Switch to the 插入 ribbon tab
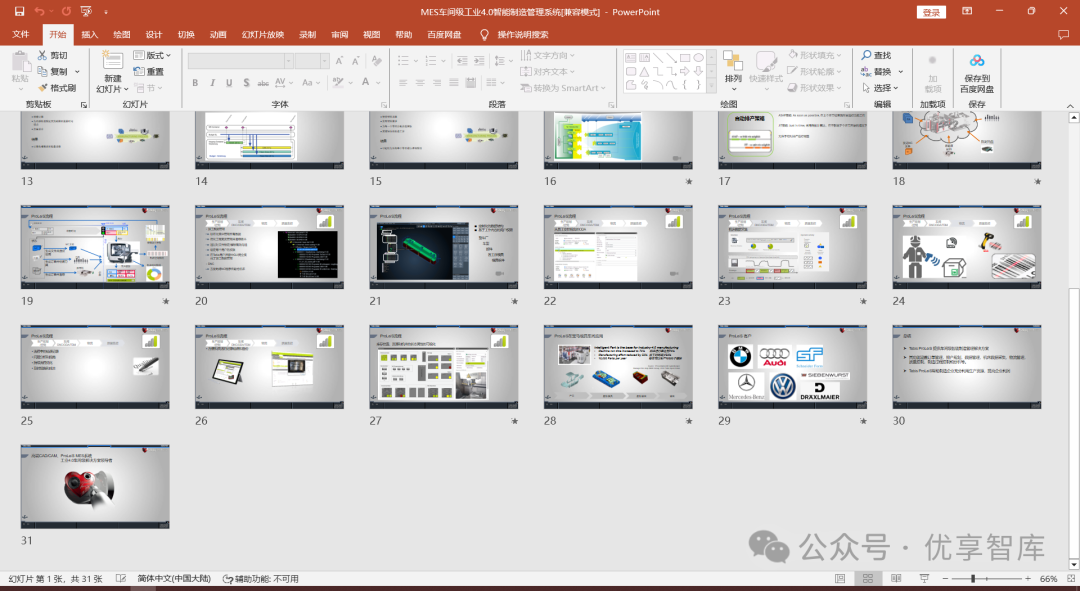This screenshot has width=1080, height=591. [x=90, y=34]
